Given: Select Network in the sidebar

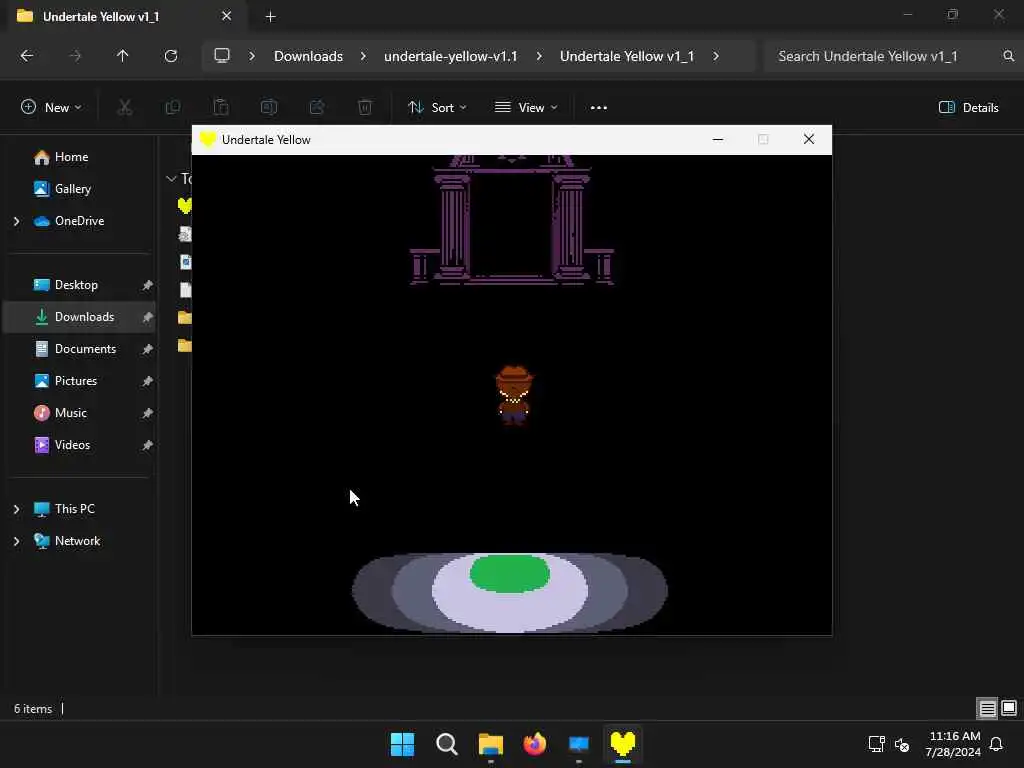Looking at the screenshot, I should point(80,541).
